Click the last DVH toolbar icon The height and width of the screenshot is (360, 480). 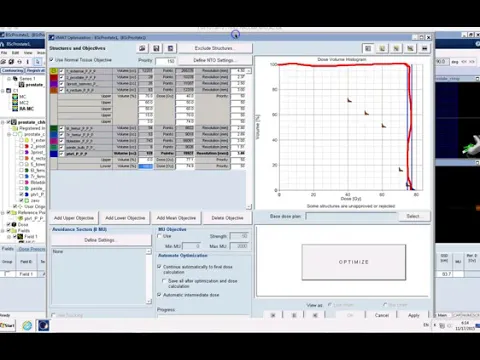coord(424,48)
